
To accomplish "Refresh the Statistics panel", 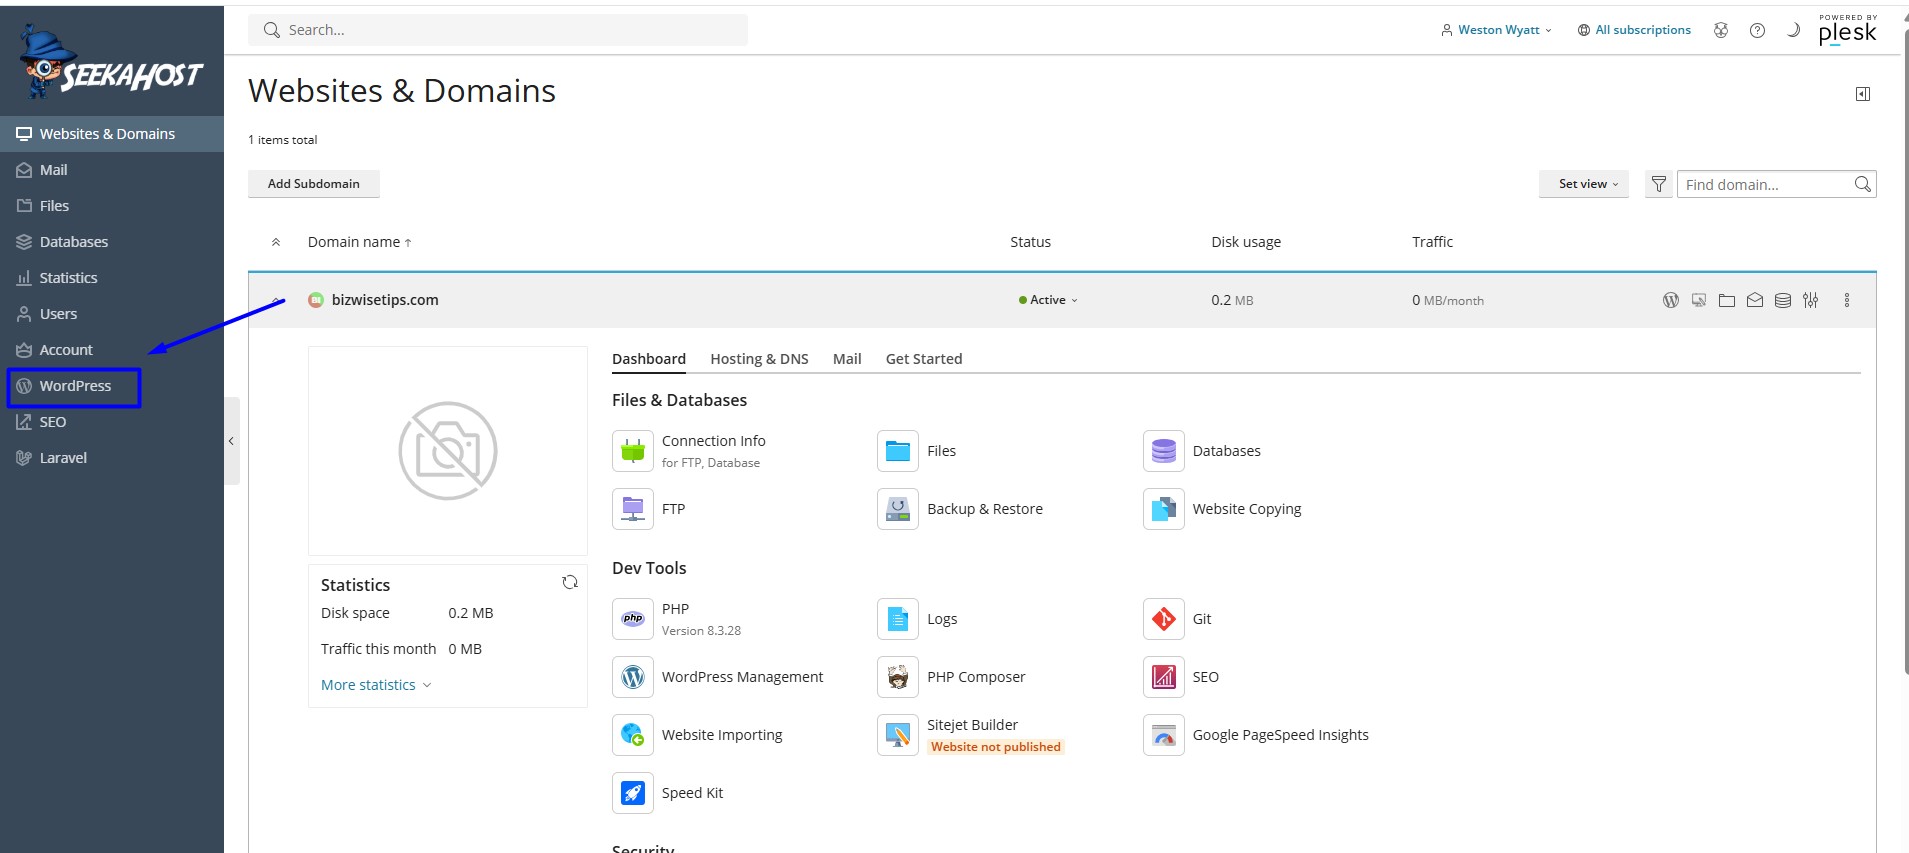I will 570,582.
